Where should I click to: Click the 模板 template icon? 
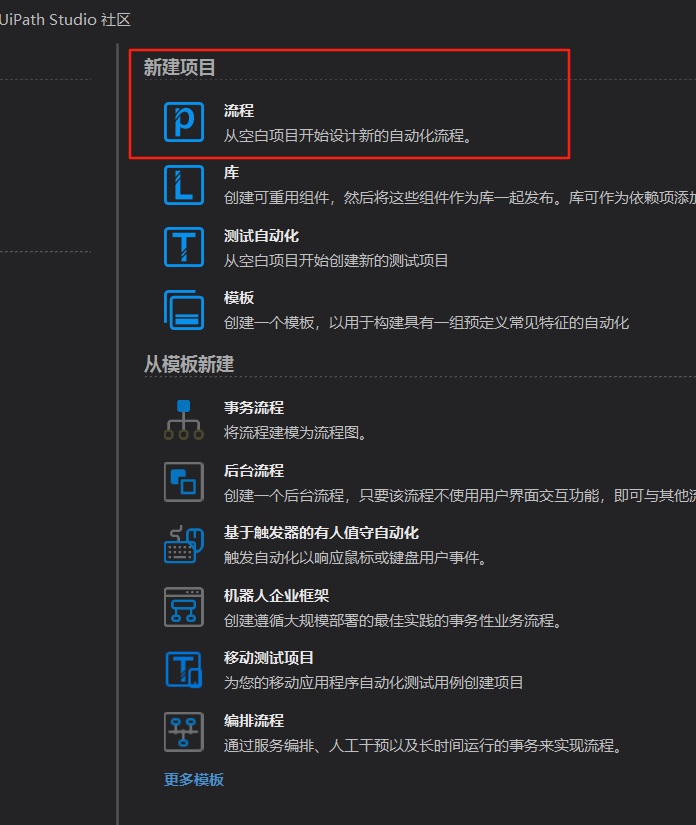pyautogui.click(x=184, y=310)
